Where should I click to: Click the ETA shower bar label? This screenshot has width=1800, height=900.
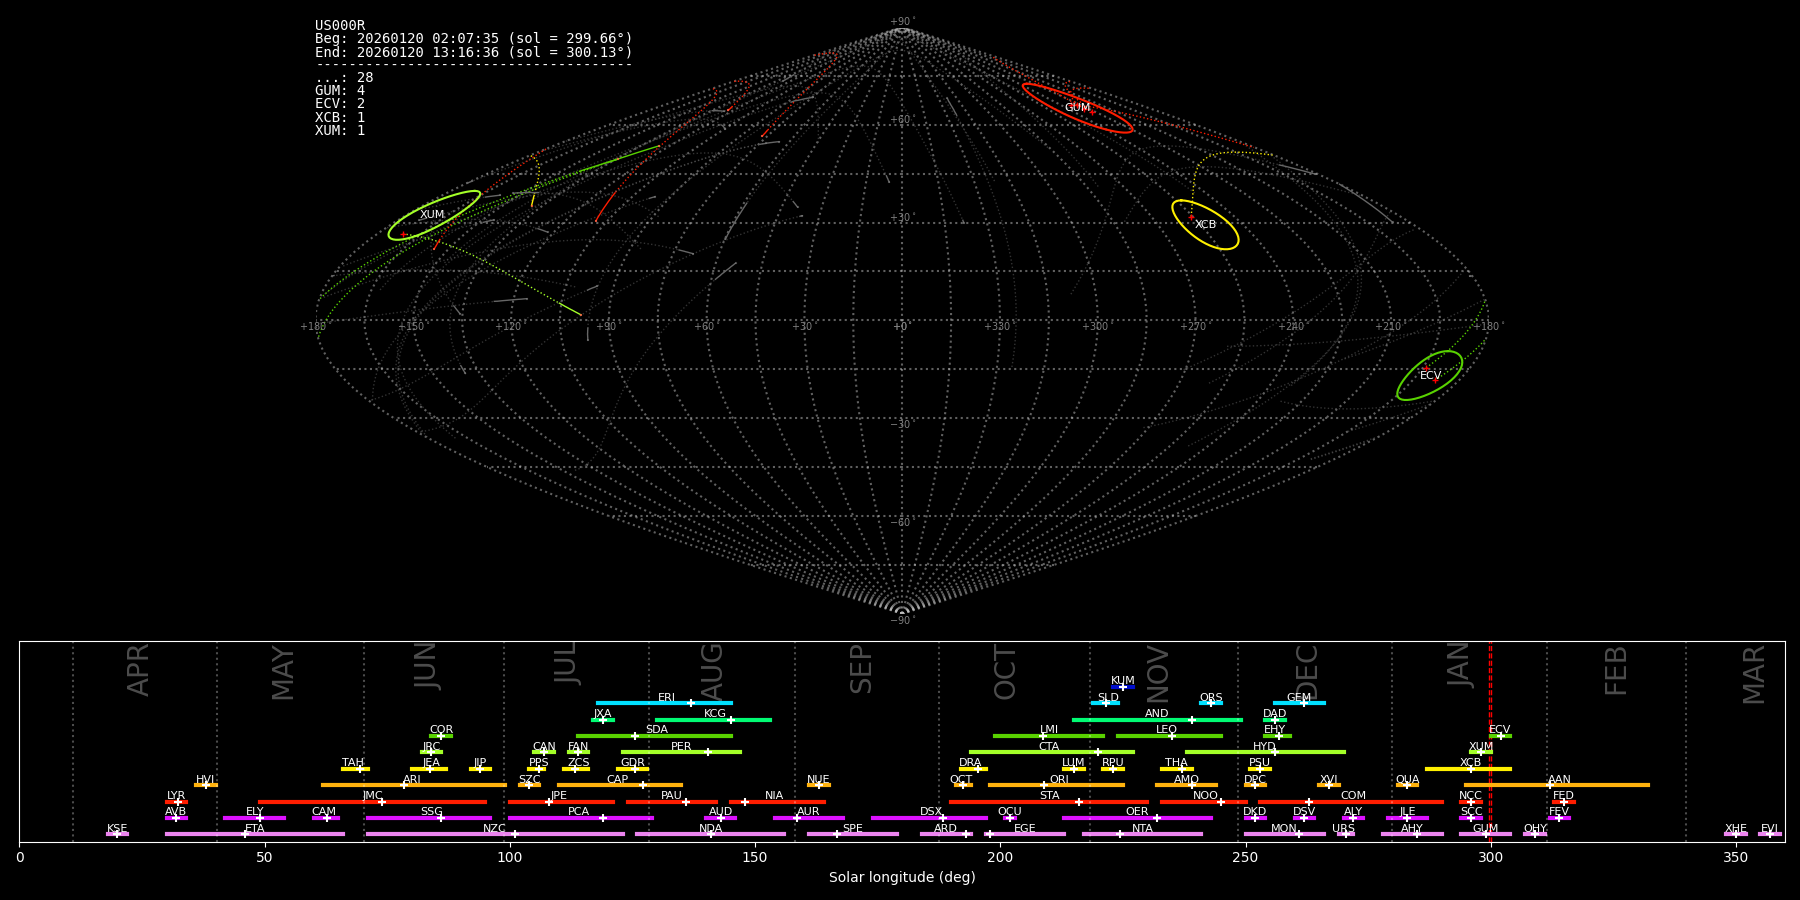255,829
